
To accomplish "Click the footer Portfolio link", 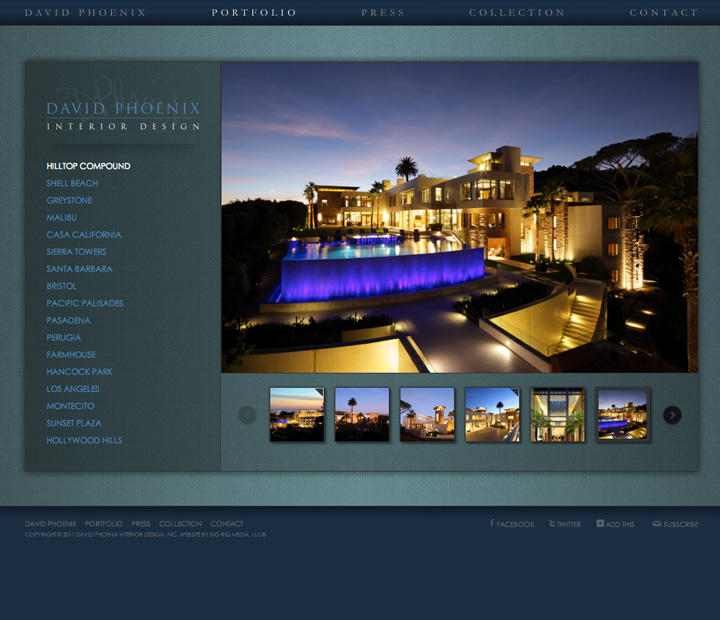I will [x=104, y=524].
